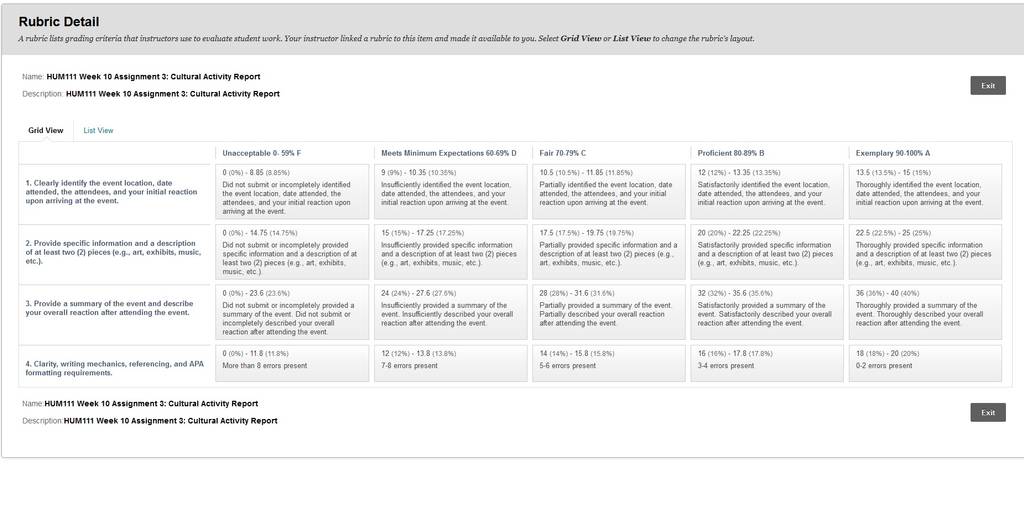This screenshot has width=1024, height=523.
Task: Click the Exemplary 90-100% A column header
Action: [x=893, y=153]
